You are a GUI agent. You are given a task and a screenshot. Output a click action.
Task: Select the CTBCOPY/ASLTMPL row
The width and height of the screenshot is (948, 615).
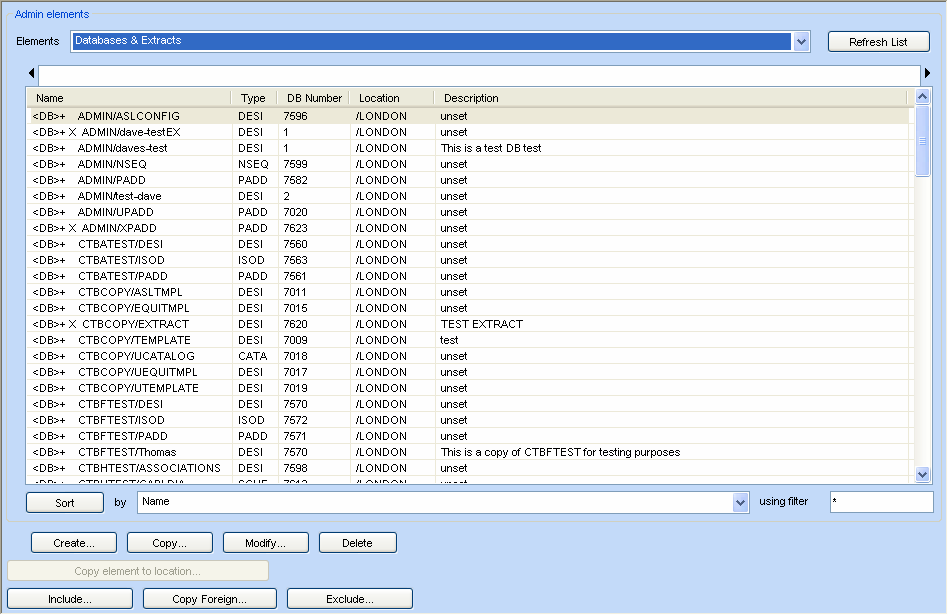tap(469, 292)
